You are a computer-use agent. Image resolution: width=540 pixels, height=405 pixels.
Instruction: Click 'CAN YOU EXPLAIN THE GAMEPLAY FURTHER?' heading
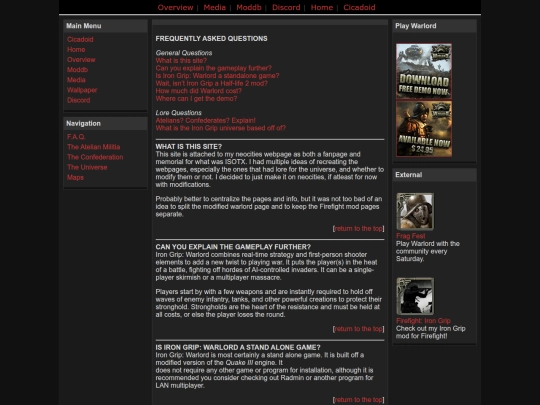point(233,247)
